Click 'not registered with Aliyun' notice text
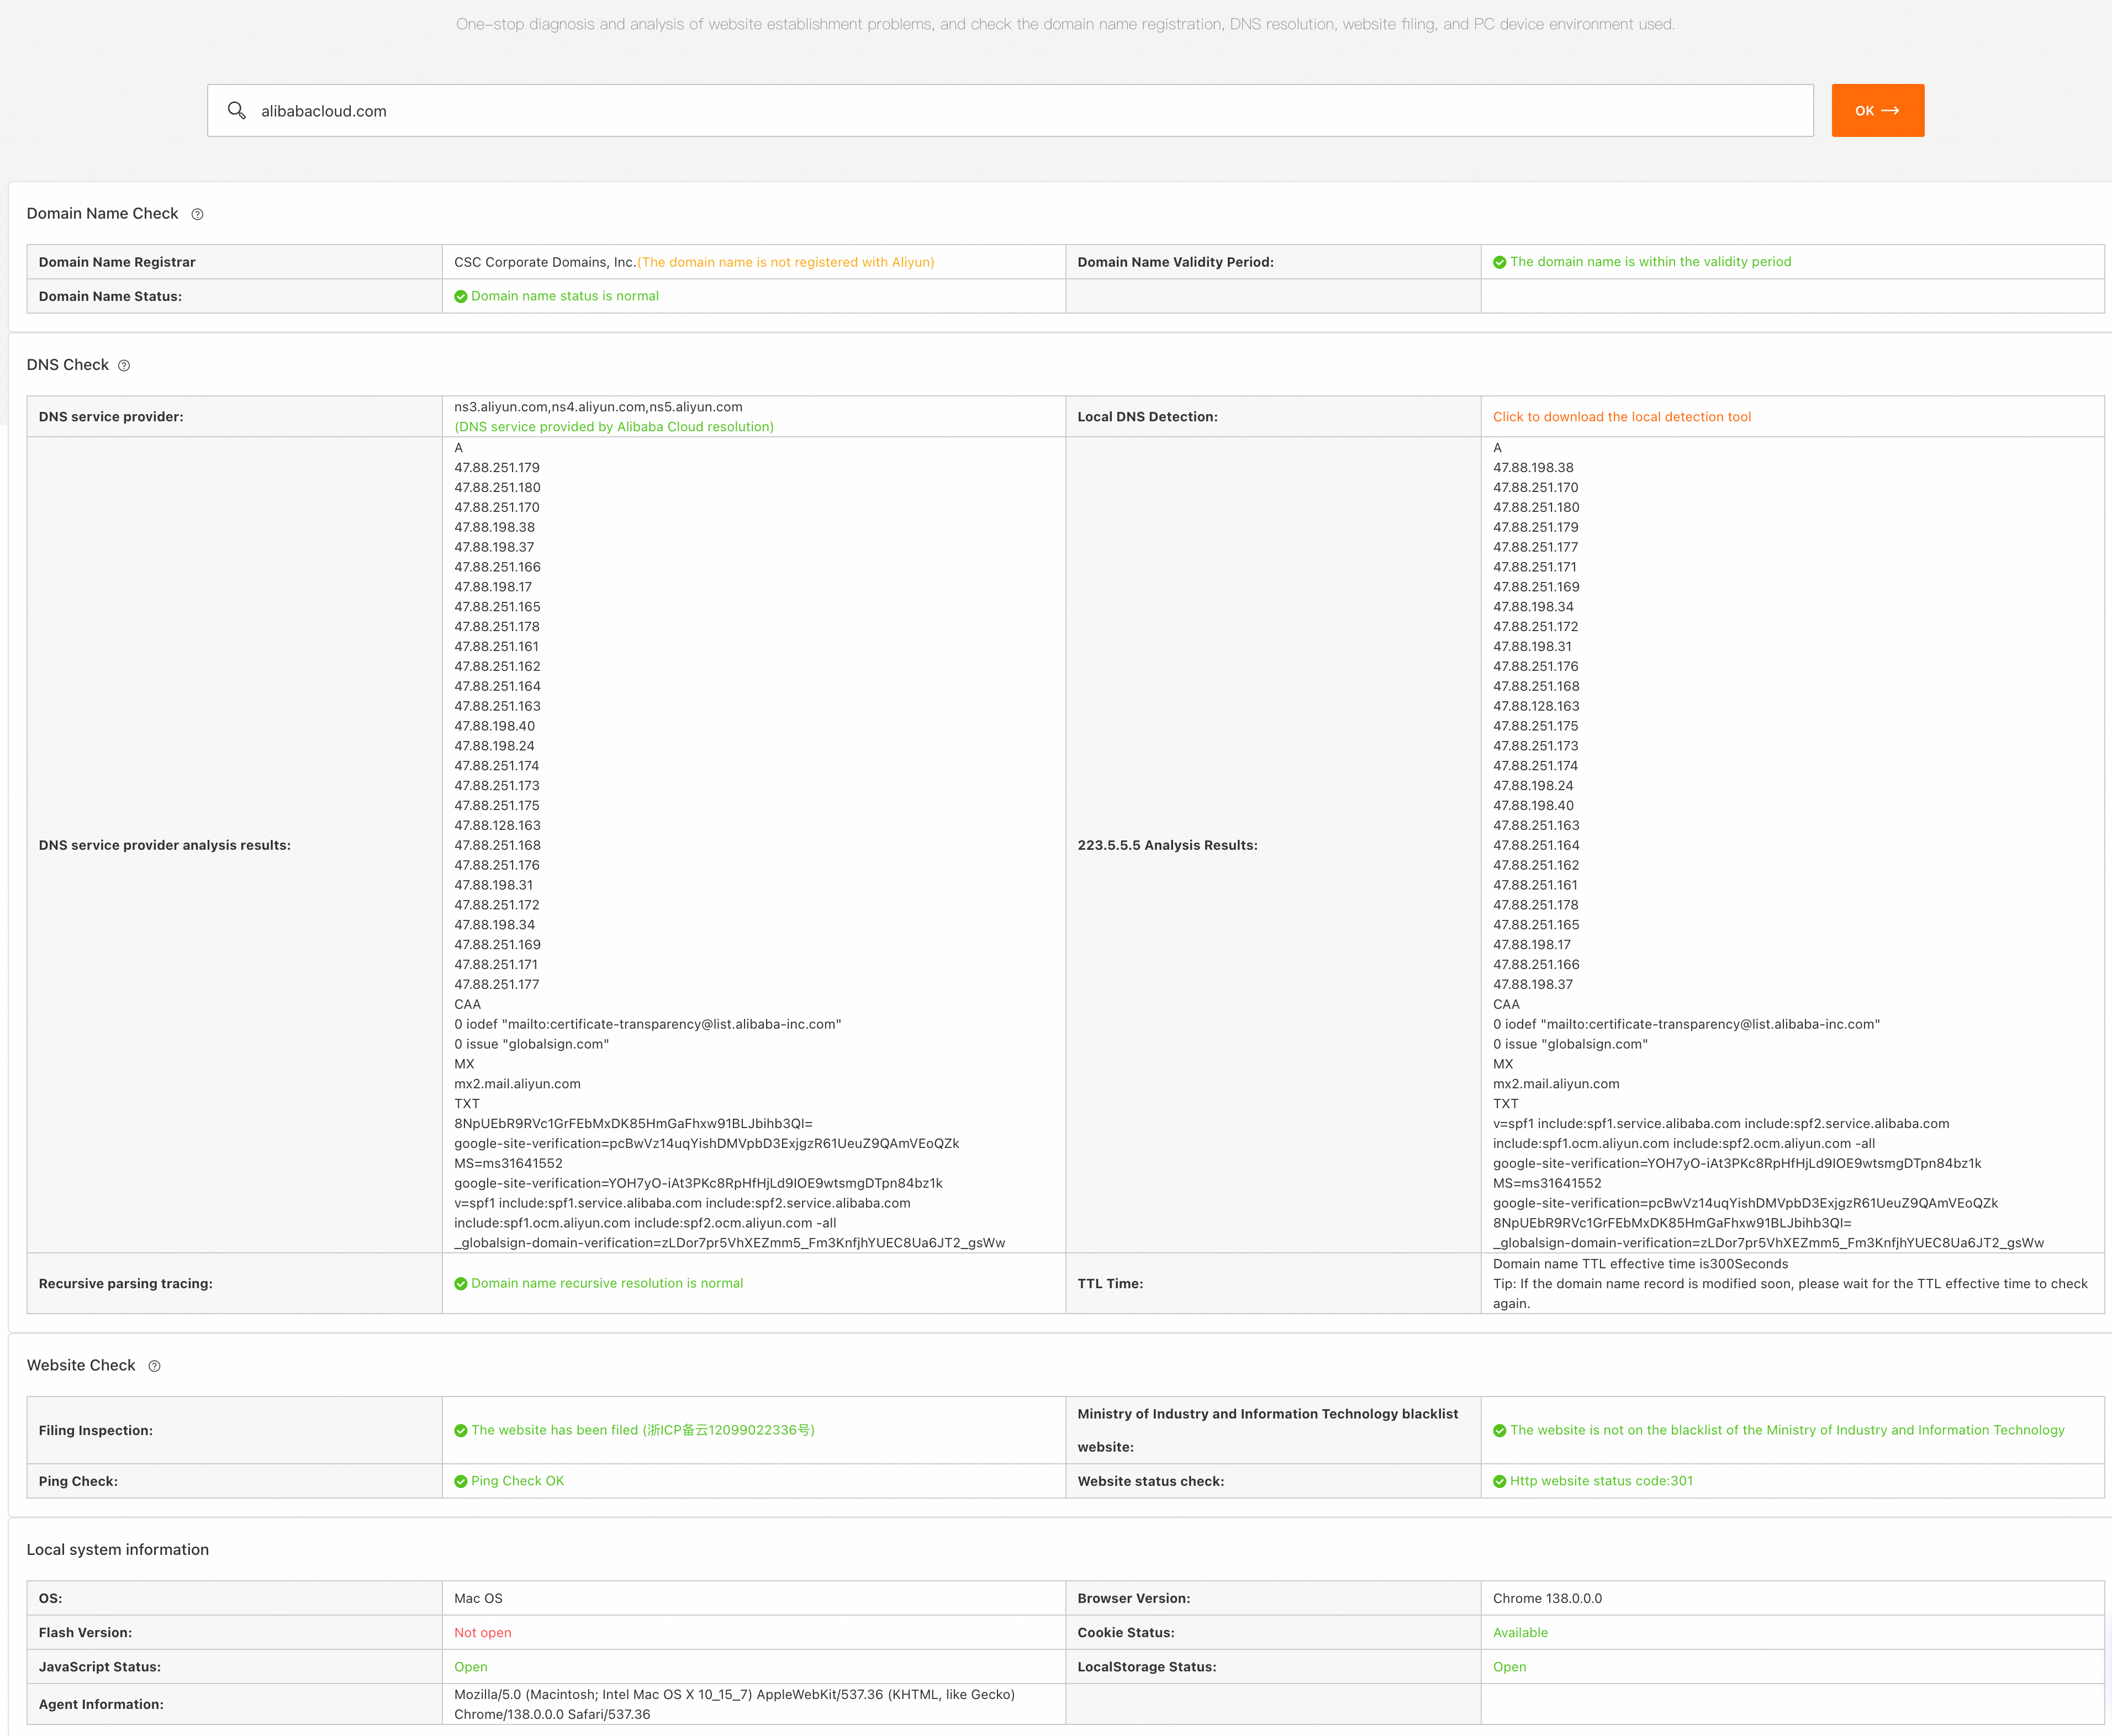Image resolution: width=2112 pixels, height=1736 pixels. tap(786, 262)
